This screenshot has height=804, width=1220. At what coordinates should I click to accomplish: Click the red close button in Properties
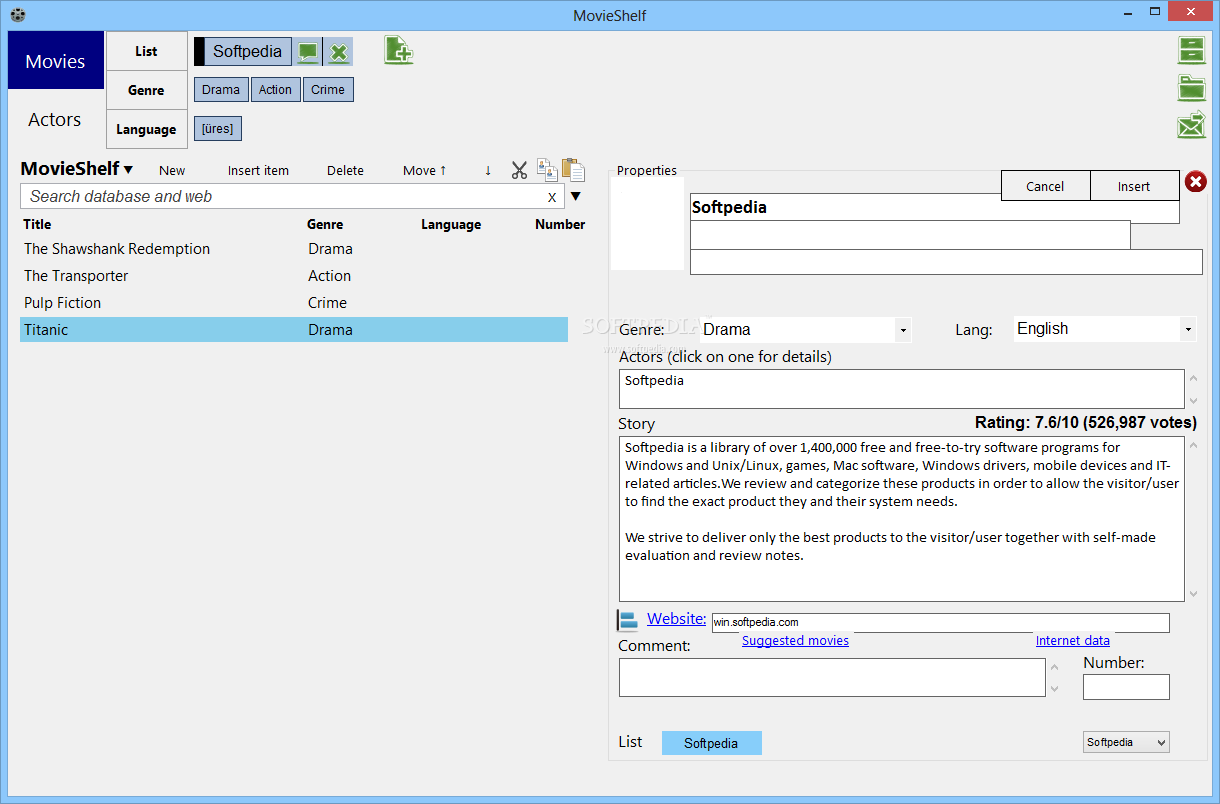[1196, 181]
